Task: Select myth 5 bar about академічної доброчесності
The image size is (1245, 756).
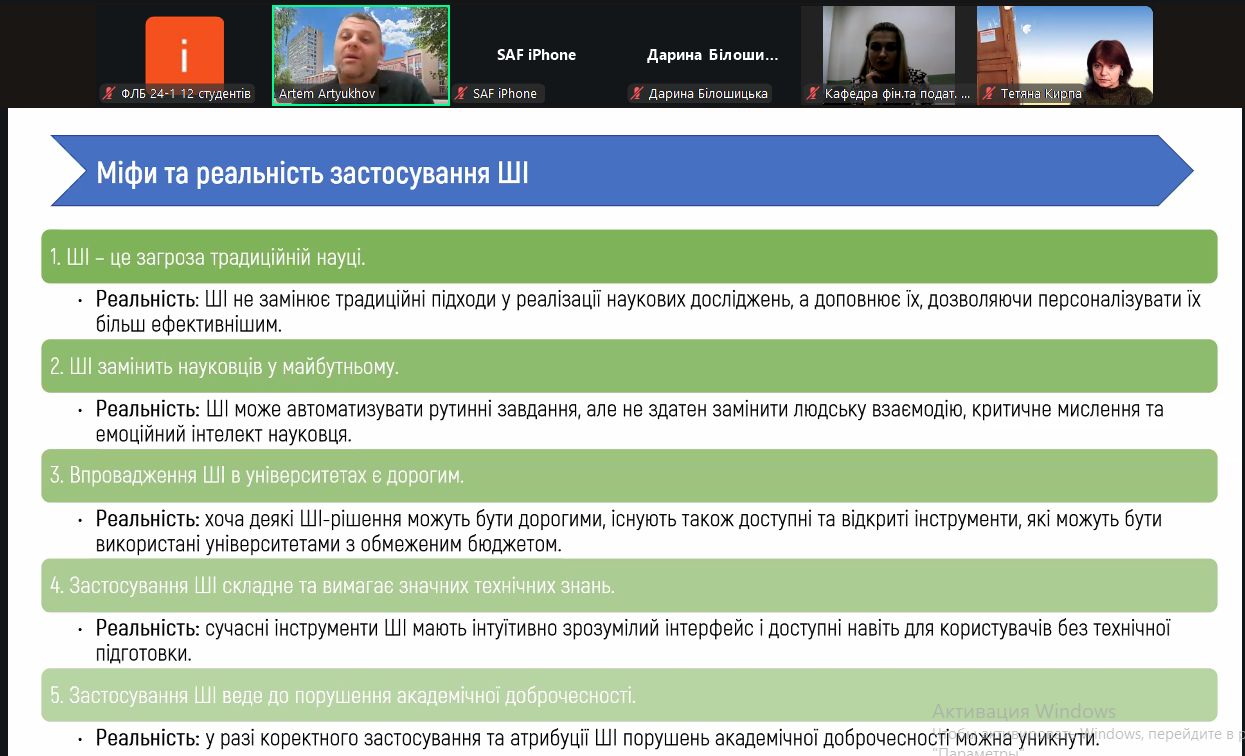Action: click(x=628, y=695)
